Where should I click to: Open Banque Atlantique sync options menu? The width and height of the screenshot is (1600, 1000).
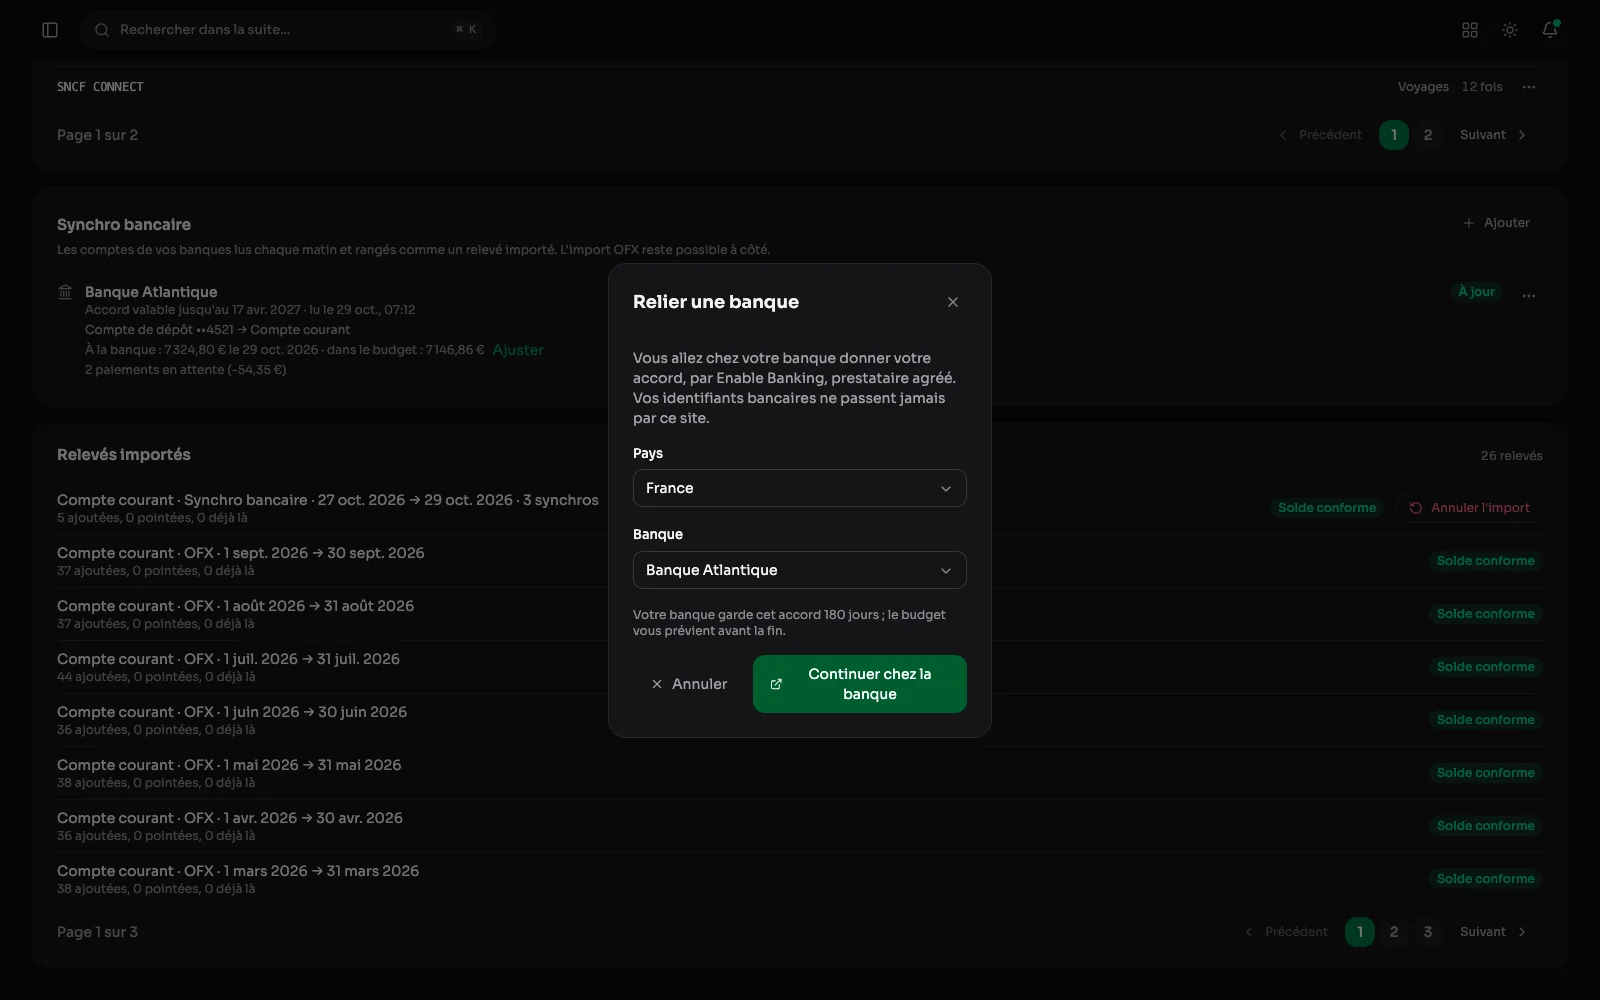(1529, 296)
